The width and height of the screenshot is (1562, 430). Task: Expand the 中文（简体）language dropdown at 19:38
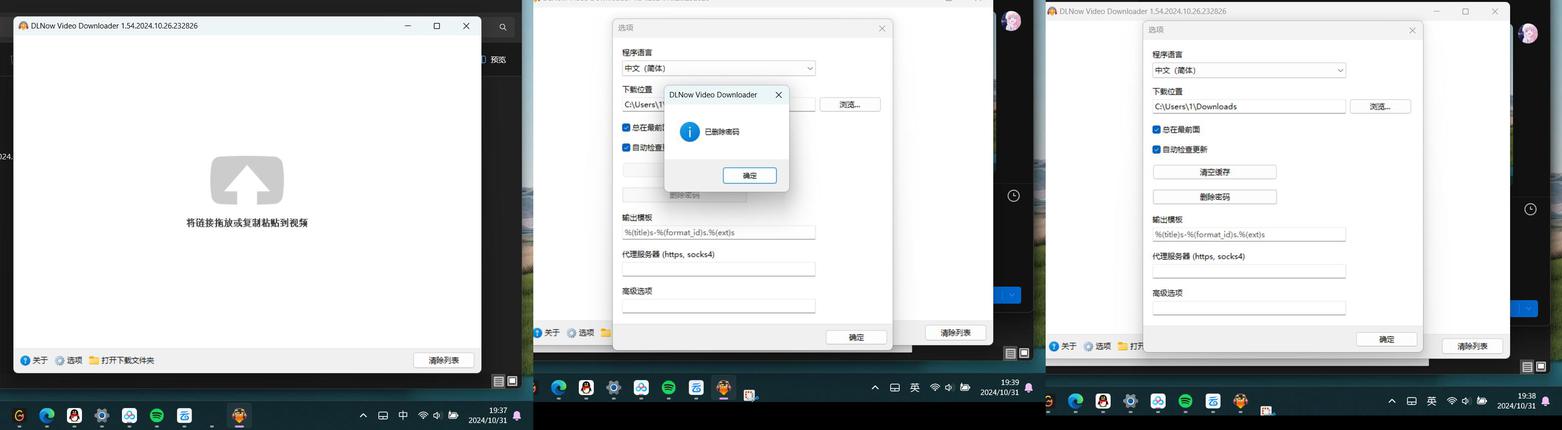pyautogui.click(x=1248, y=70)
